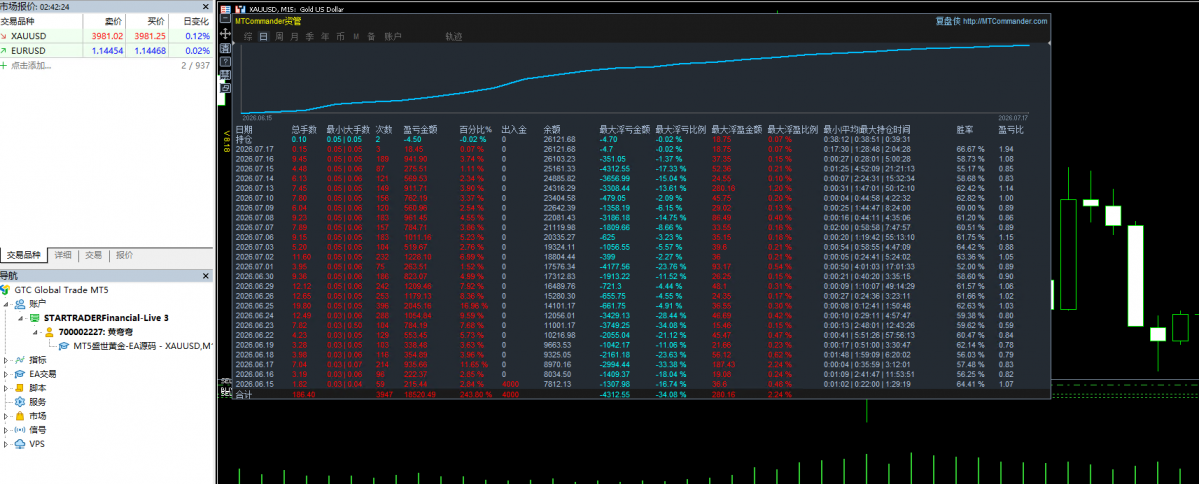Select the EURUSD symbol name
The image size is (1199, 484).
click(x=28, y=50)
